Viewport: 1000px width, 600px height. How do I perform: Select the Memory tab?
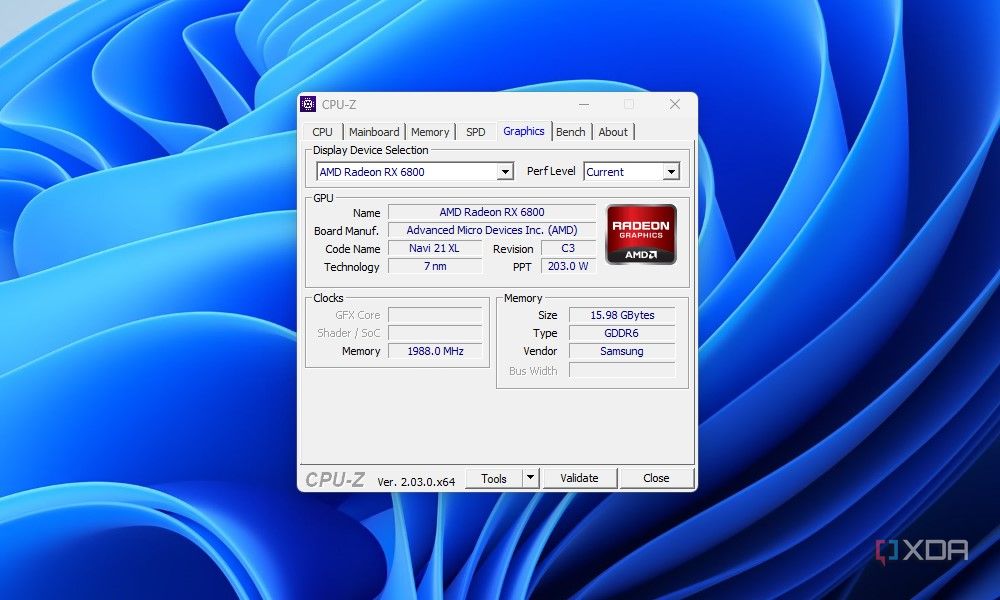coord(430,132)
